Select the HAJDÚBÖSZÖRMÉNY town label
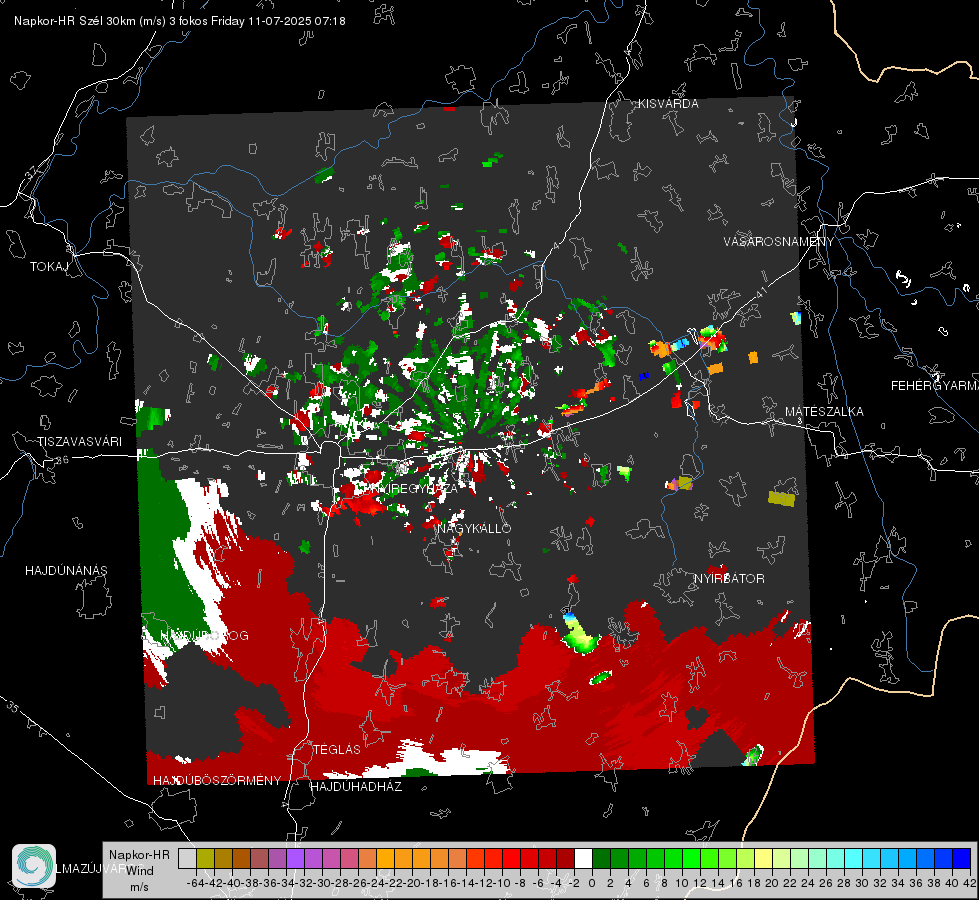Viewport: 979px width, 900px height. 217,781
